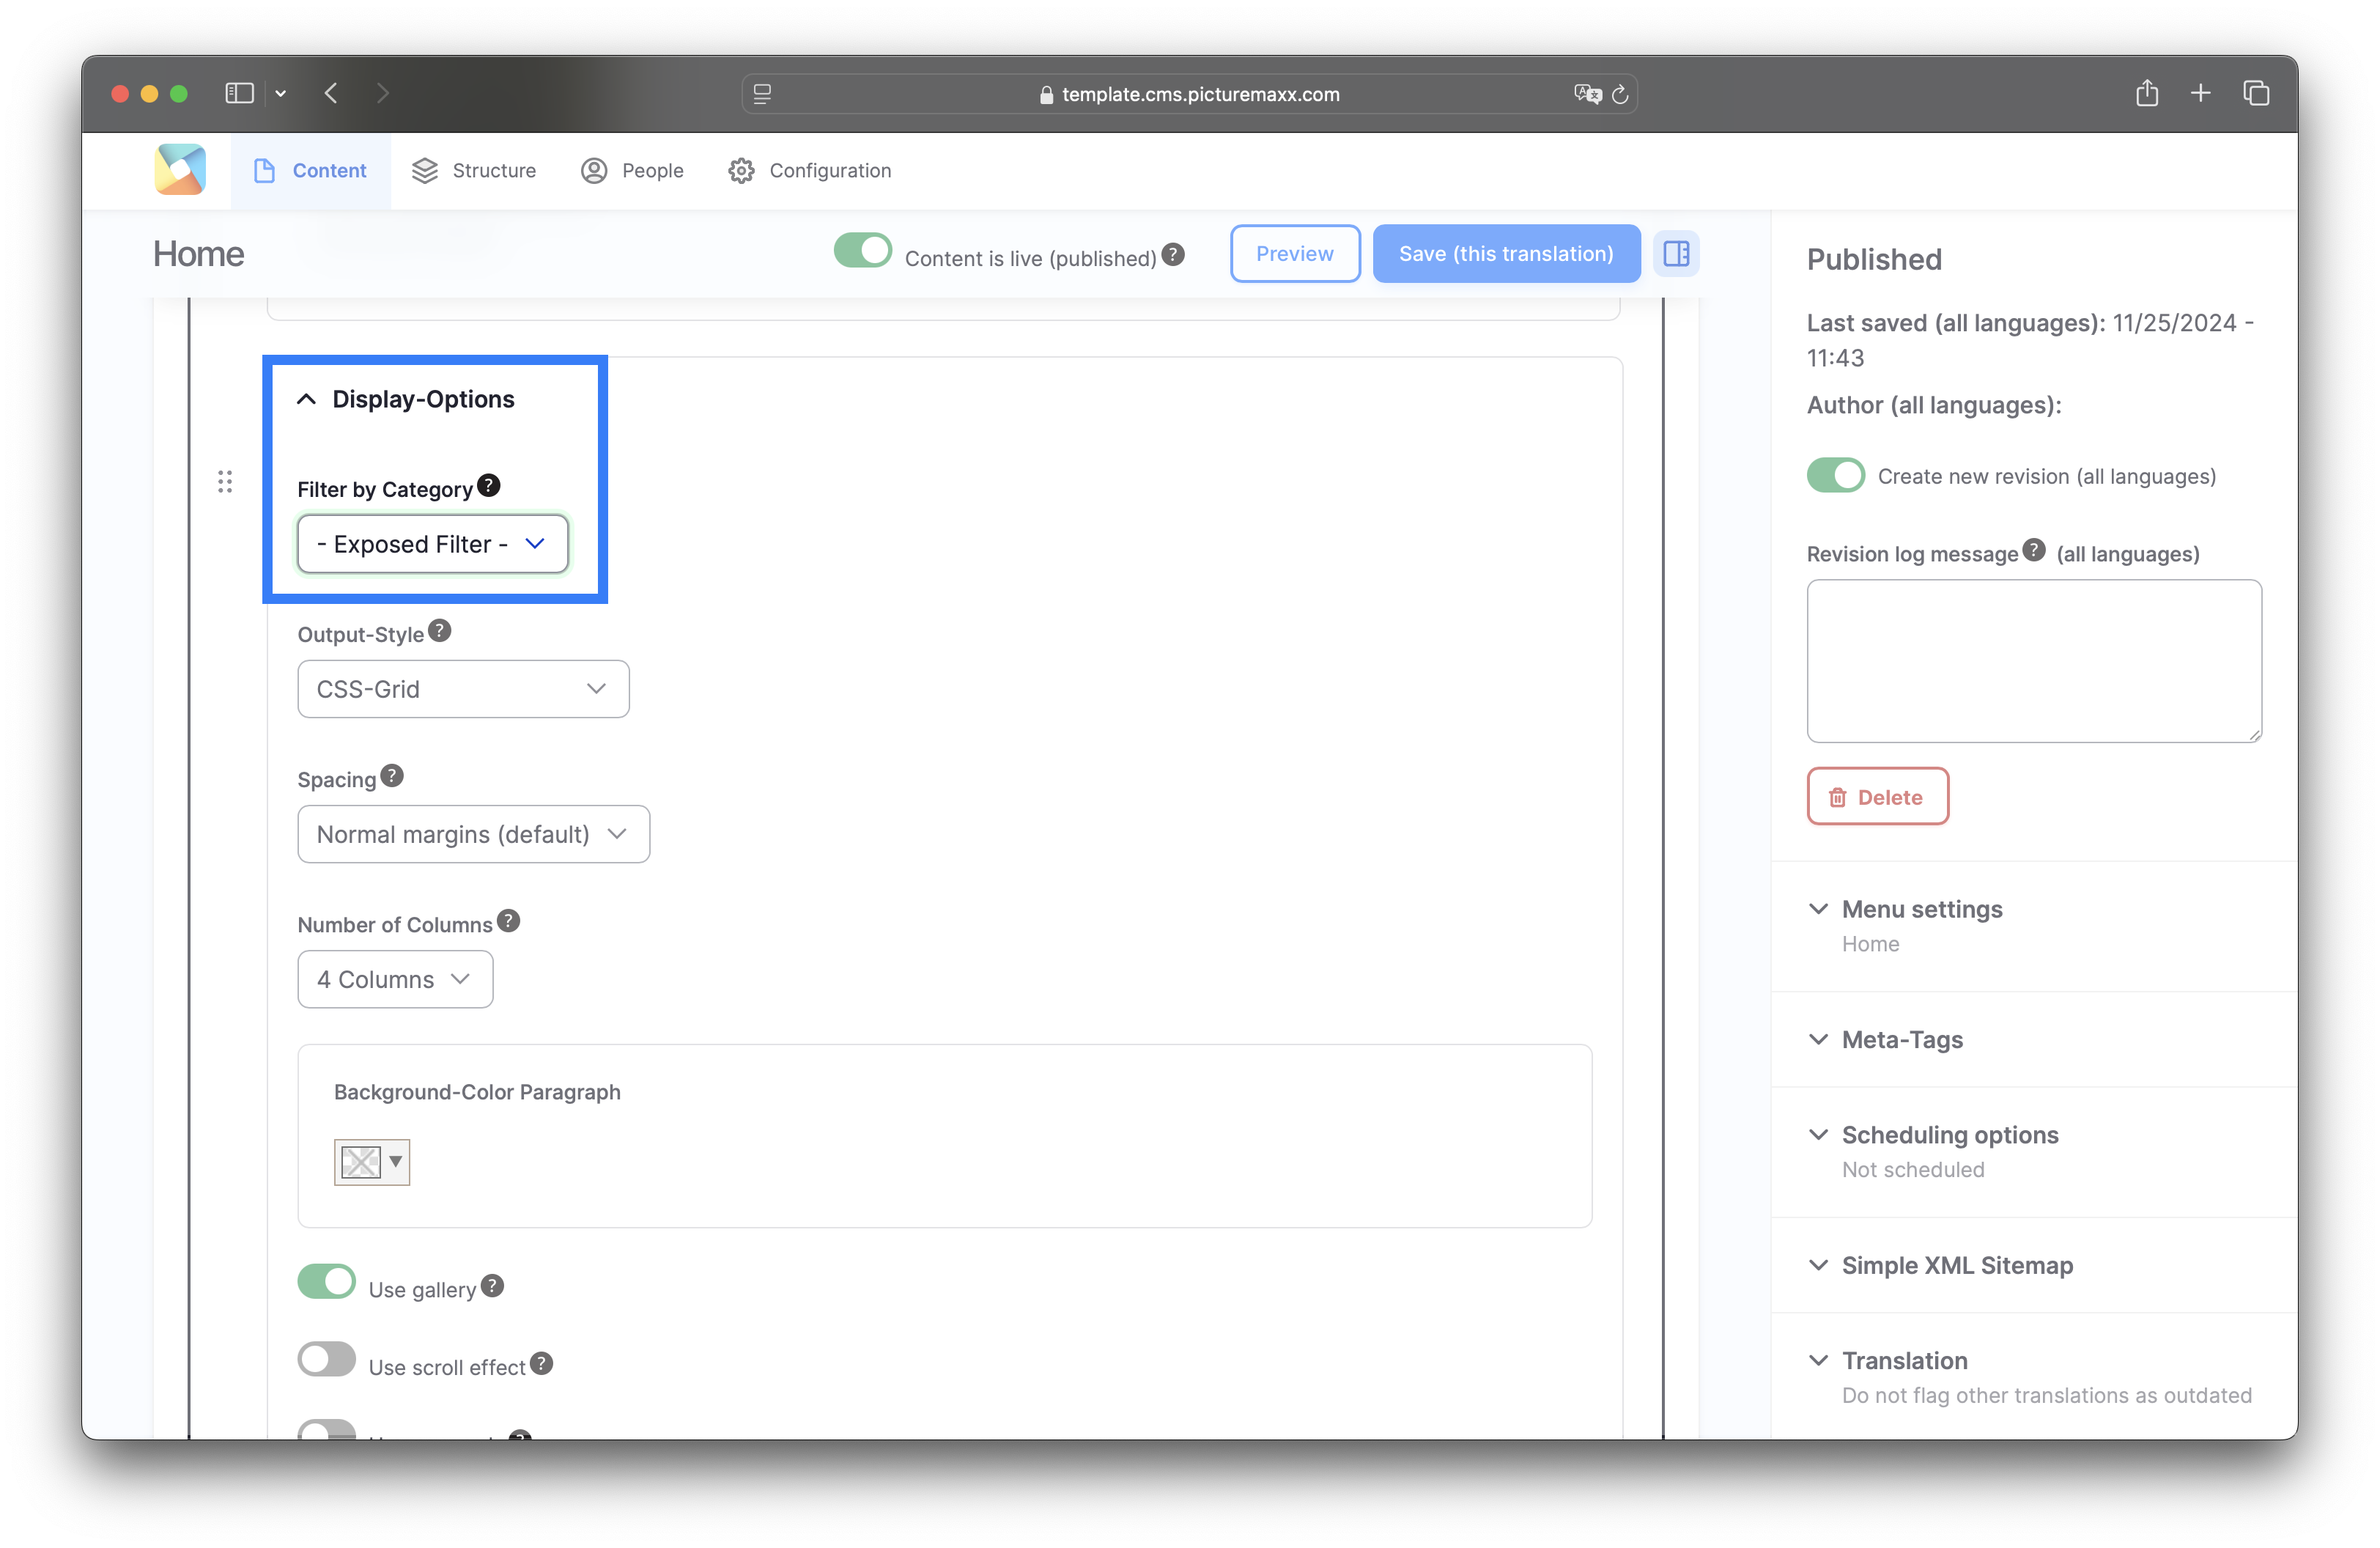Open the sidebar options chevron in Safari

tap(281, 93)
